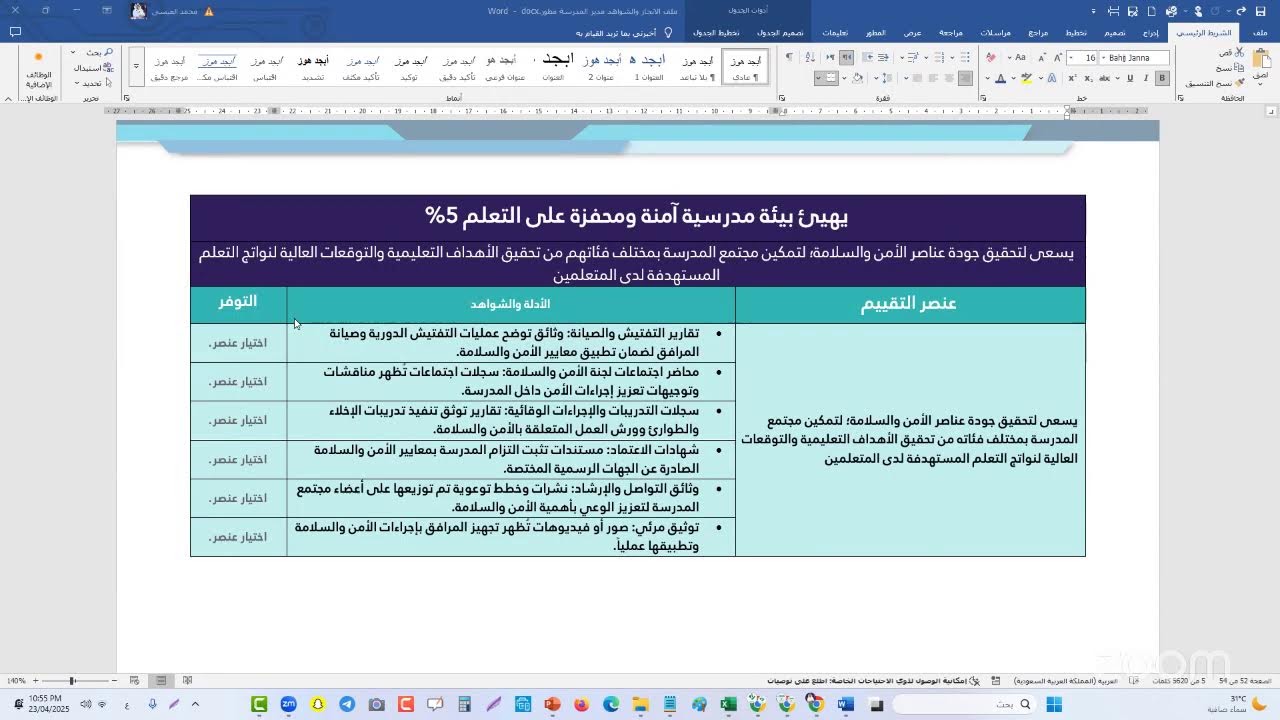Toggle Bold formatting button
The height and width of the screenshot is (720, 1280).
pyautogui.click(x=1162, y=78)
